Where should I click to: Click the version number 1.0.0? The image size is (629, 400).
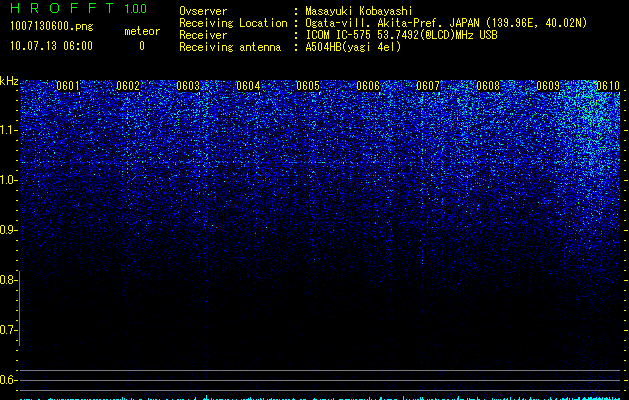[x=136, y=8]
